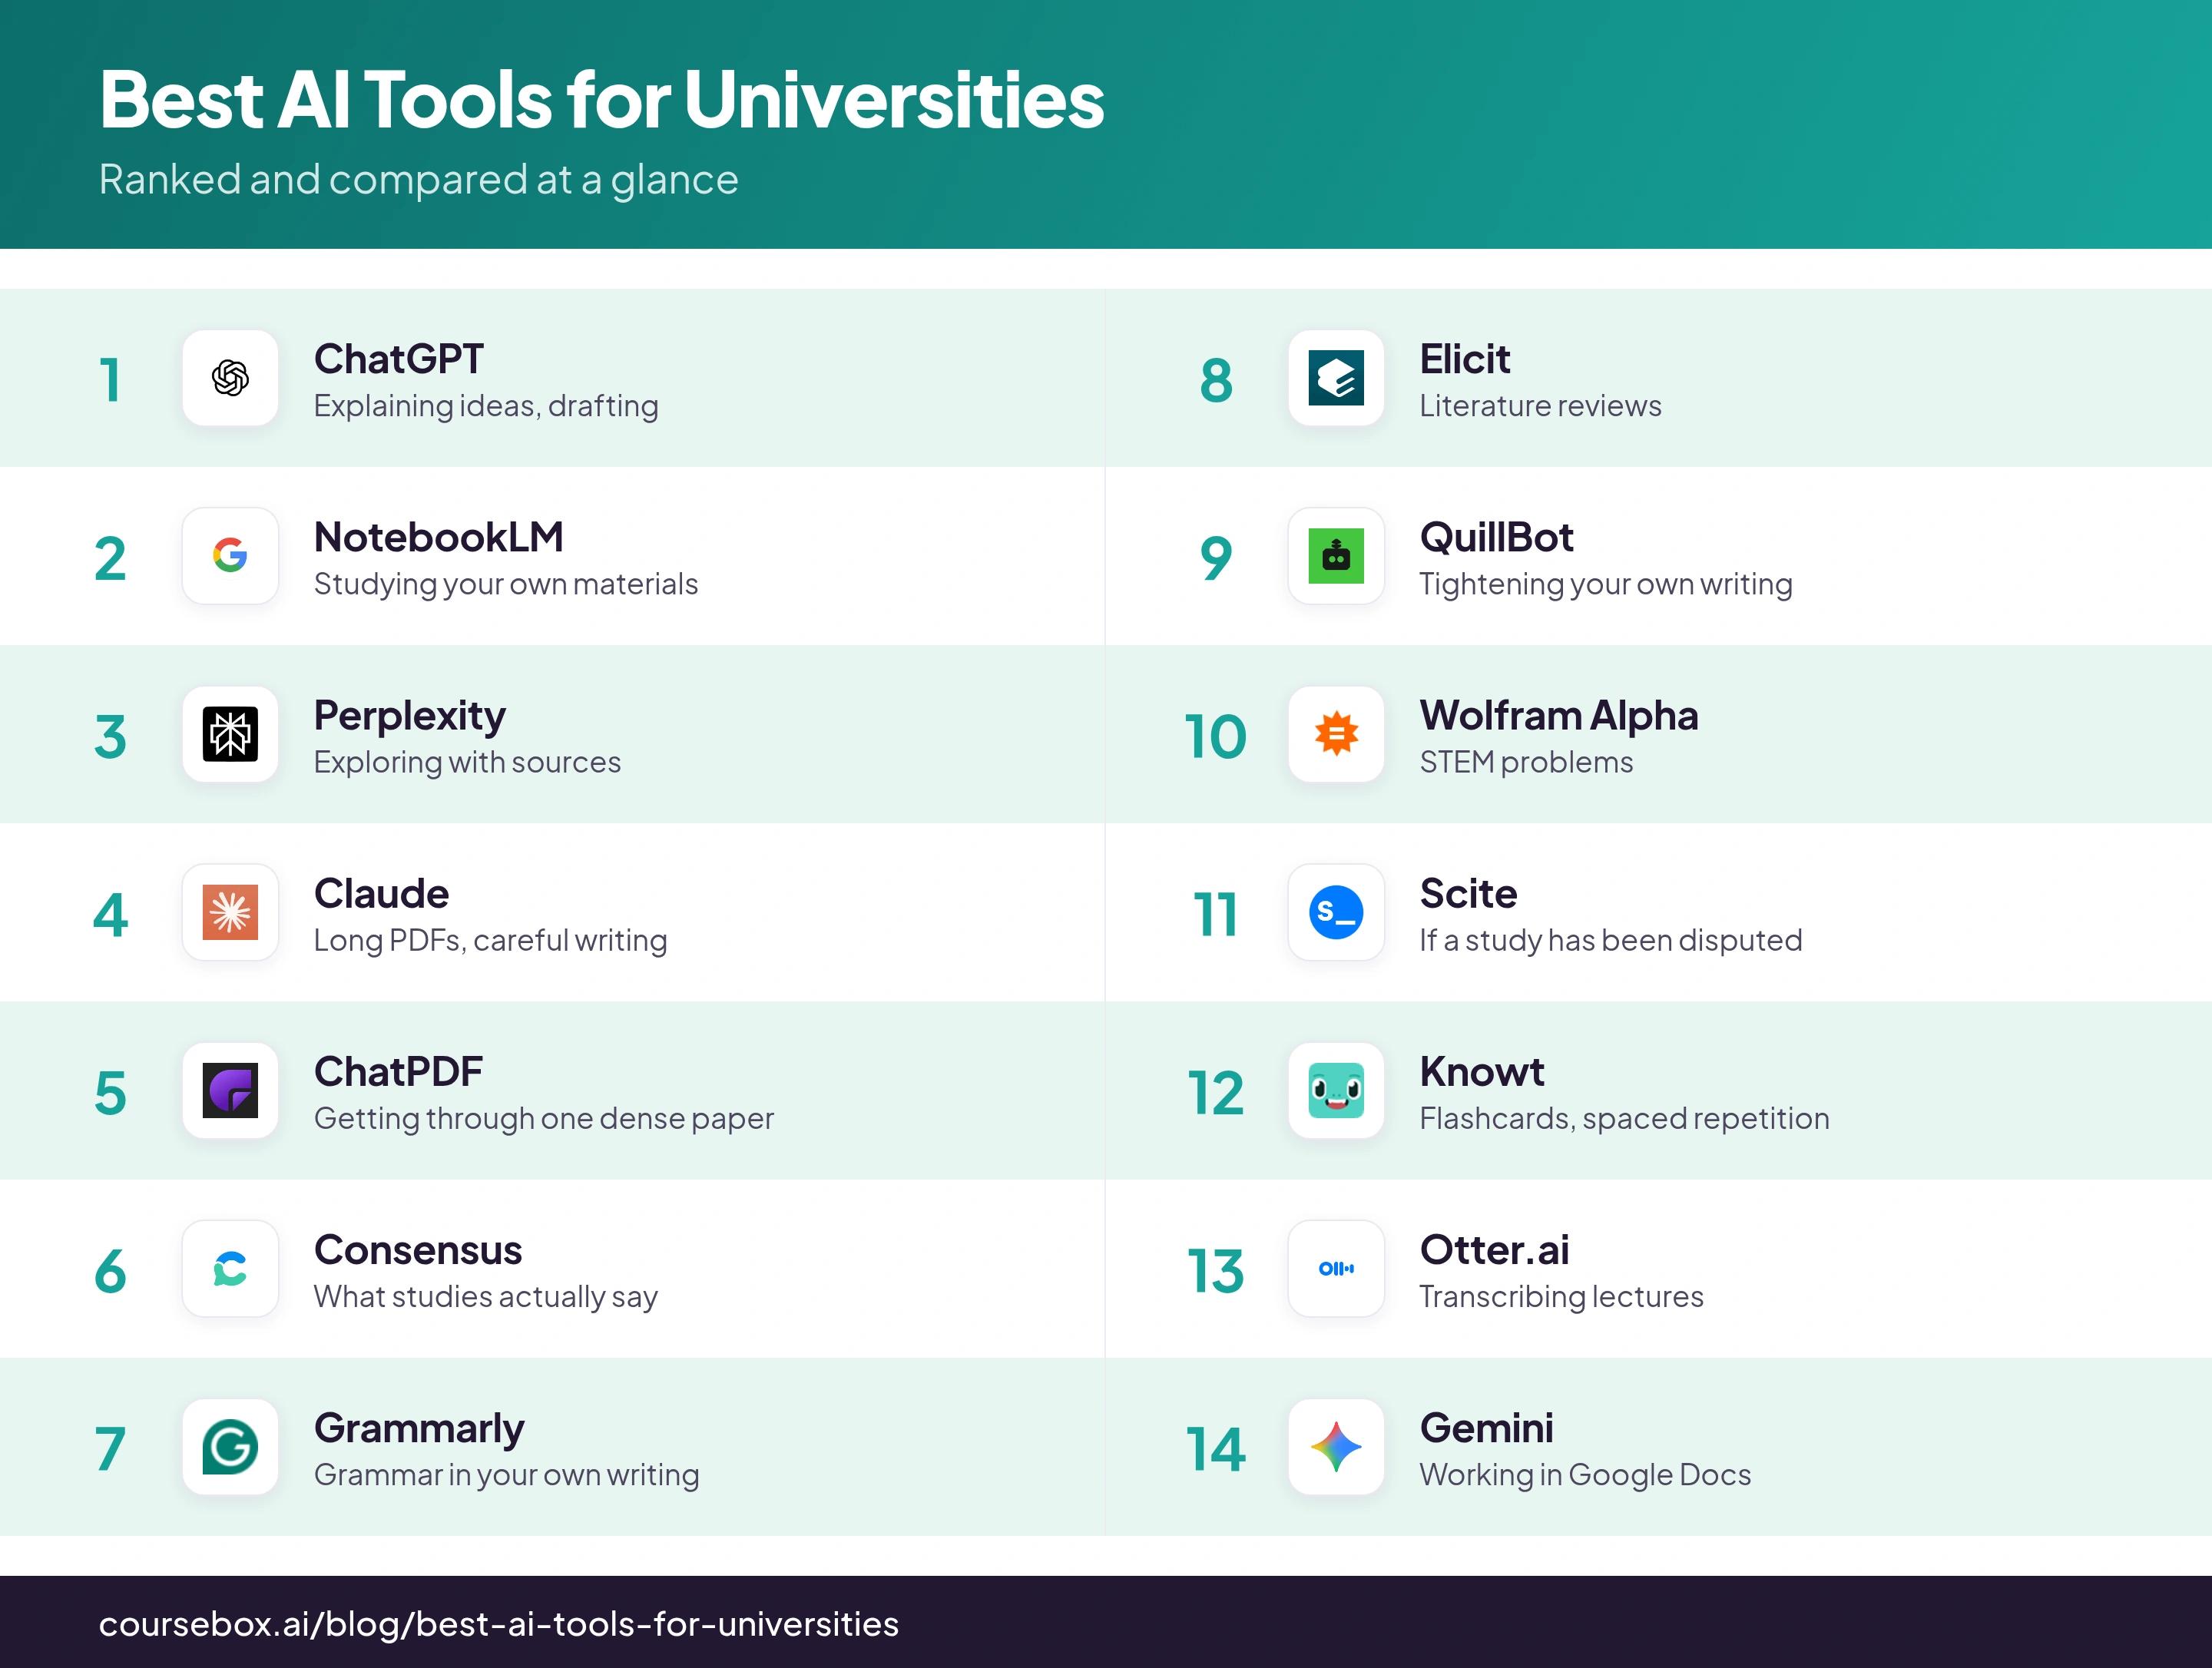Select the 'Elicit' title text

pyautogui.click(x=1465, y=359)
